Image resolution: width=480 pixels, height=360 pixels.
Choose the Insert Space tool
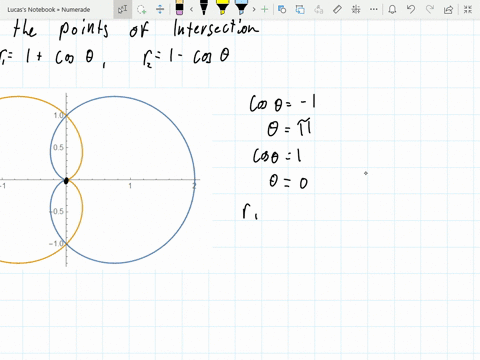[160, 9]
